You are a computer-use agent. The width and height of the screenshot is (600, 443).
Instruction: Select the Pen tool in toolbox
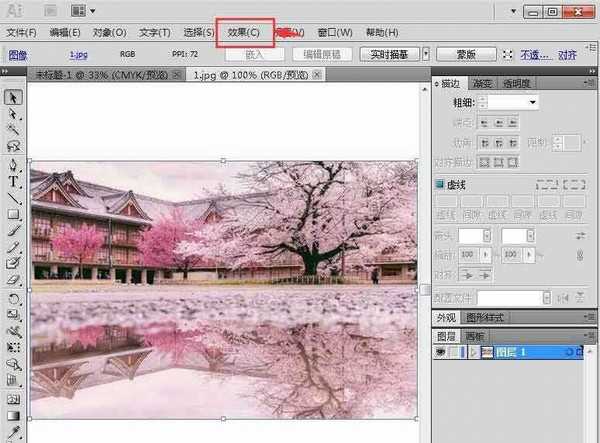[14, 164]
